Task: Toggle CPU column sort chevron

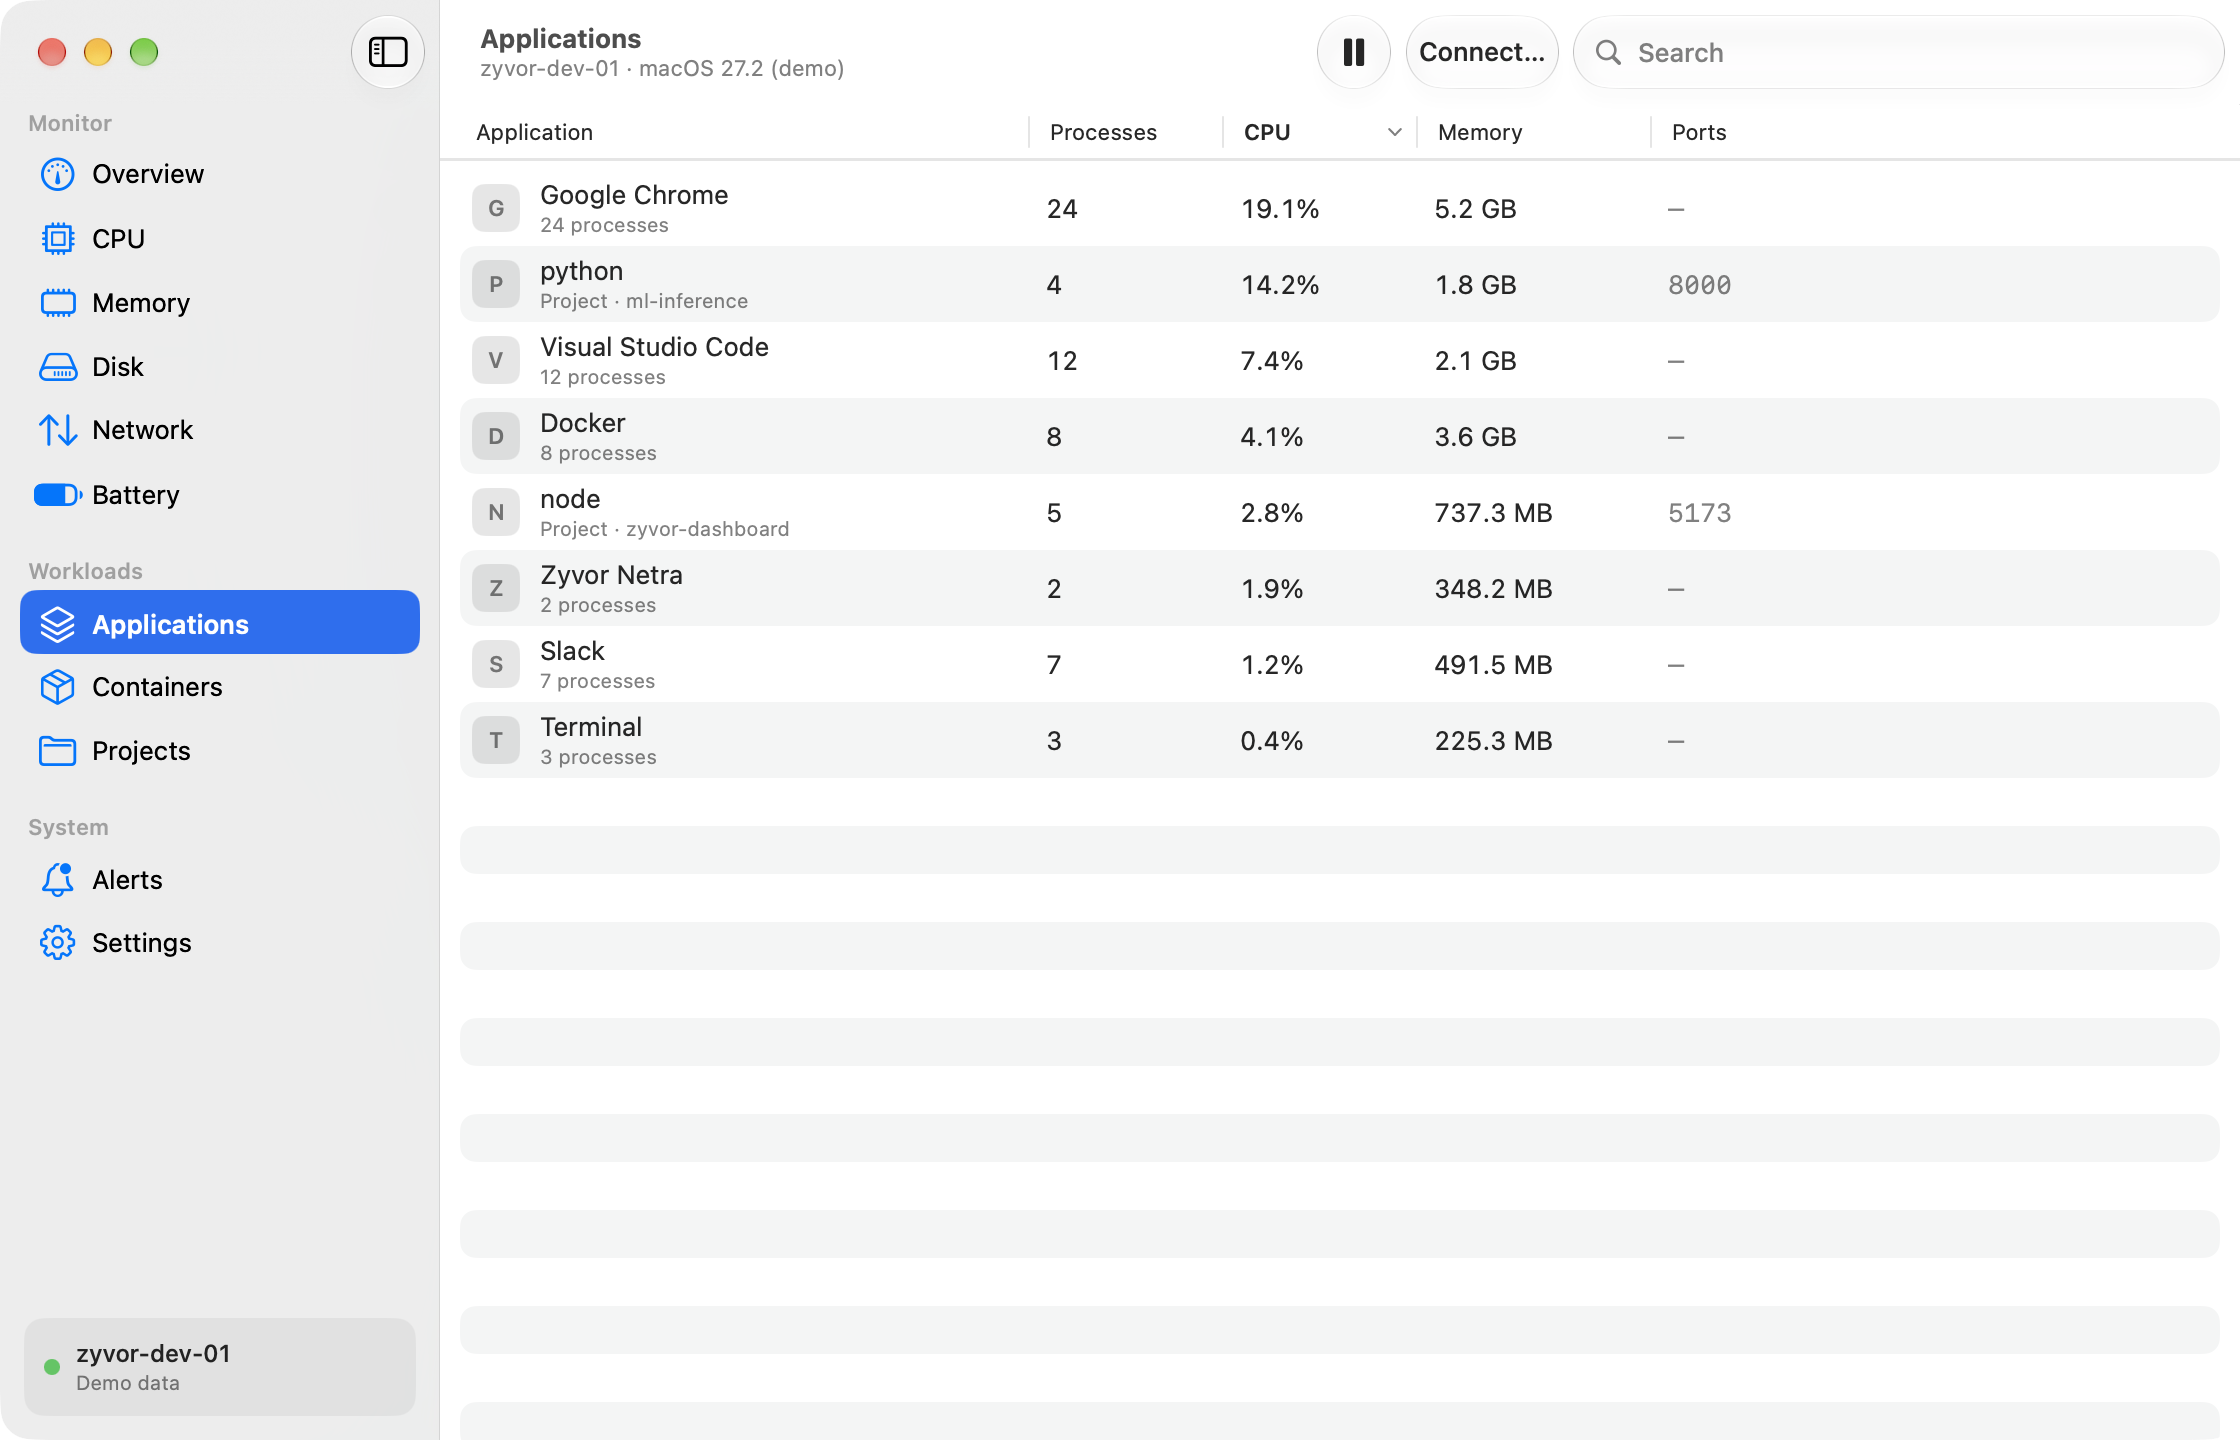Action: point(1395,132)
